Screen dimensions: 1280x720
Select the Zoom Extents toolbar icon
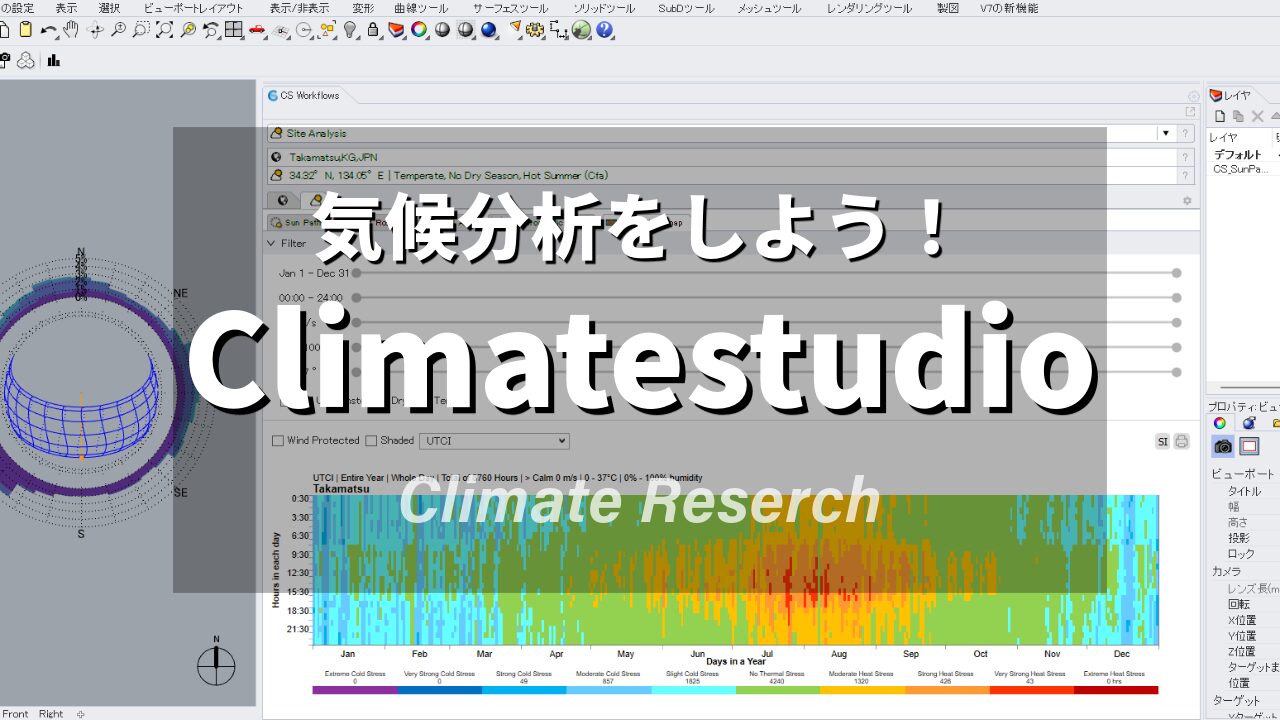pos(164,30)
